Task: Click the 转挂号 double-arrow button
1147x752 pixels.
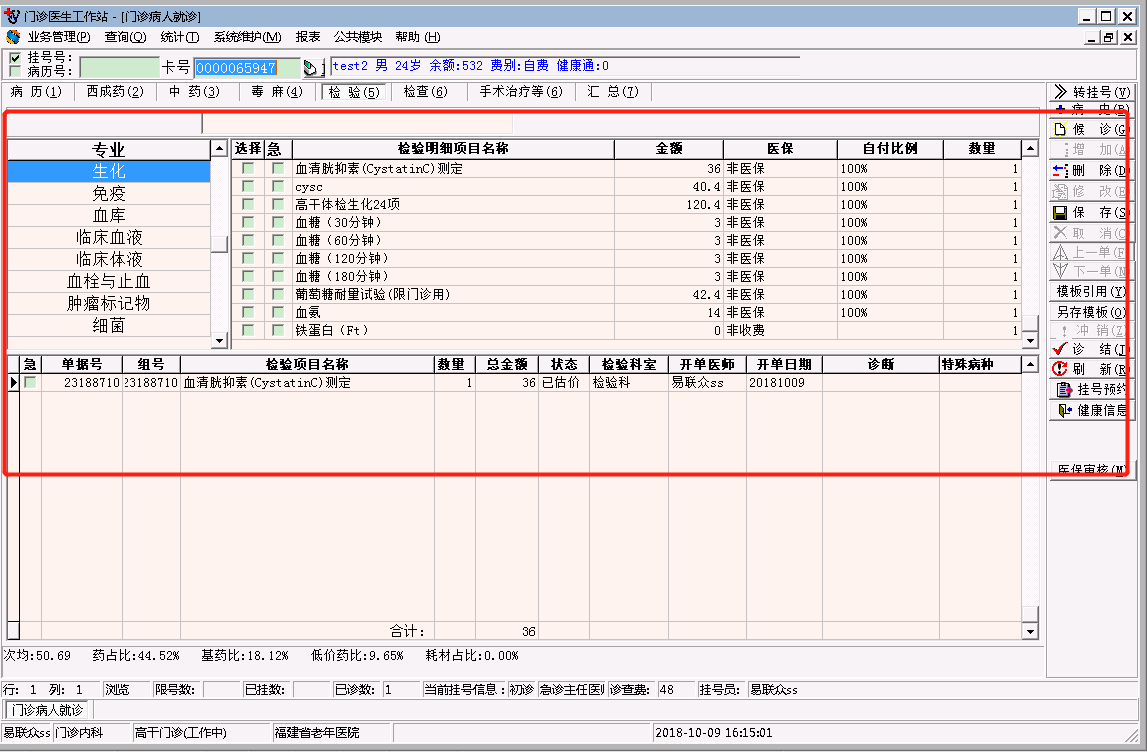Action: [x=1091, y=91]
